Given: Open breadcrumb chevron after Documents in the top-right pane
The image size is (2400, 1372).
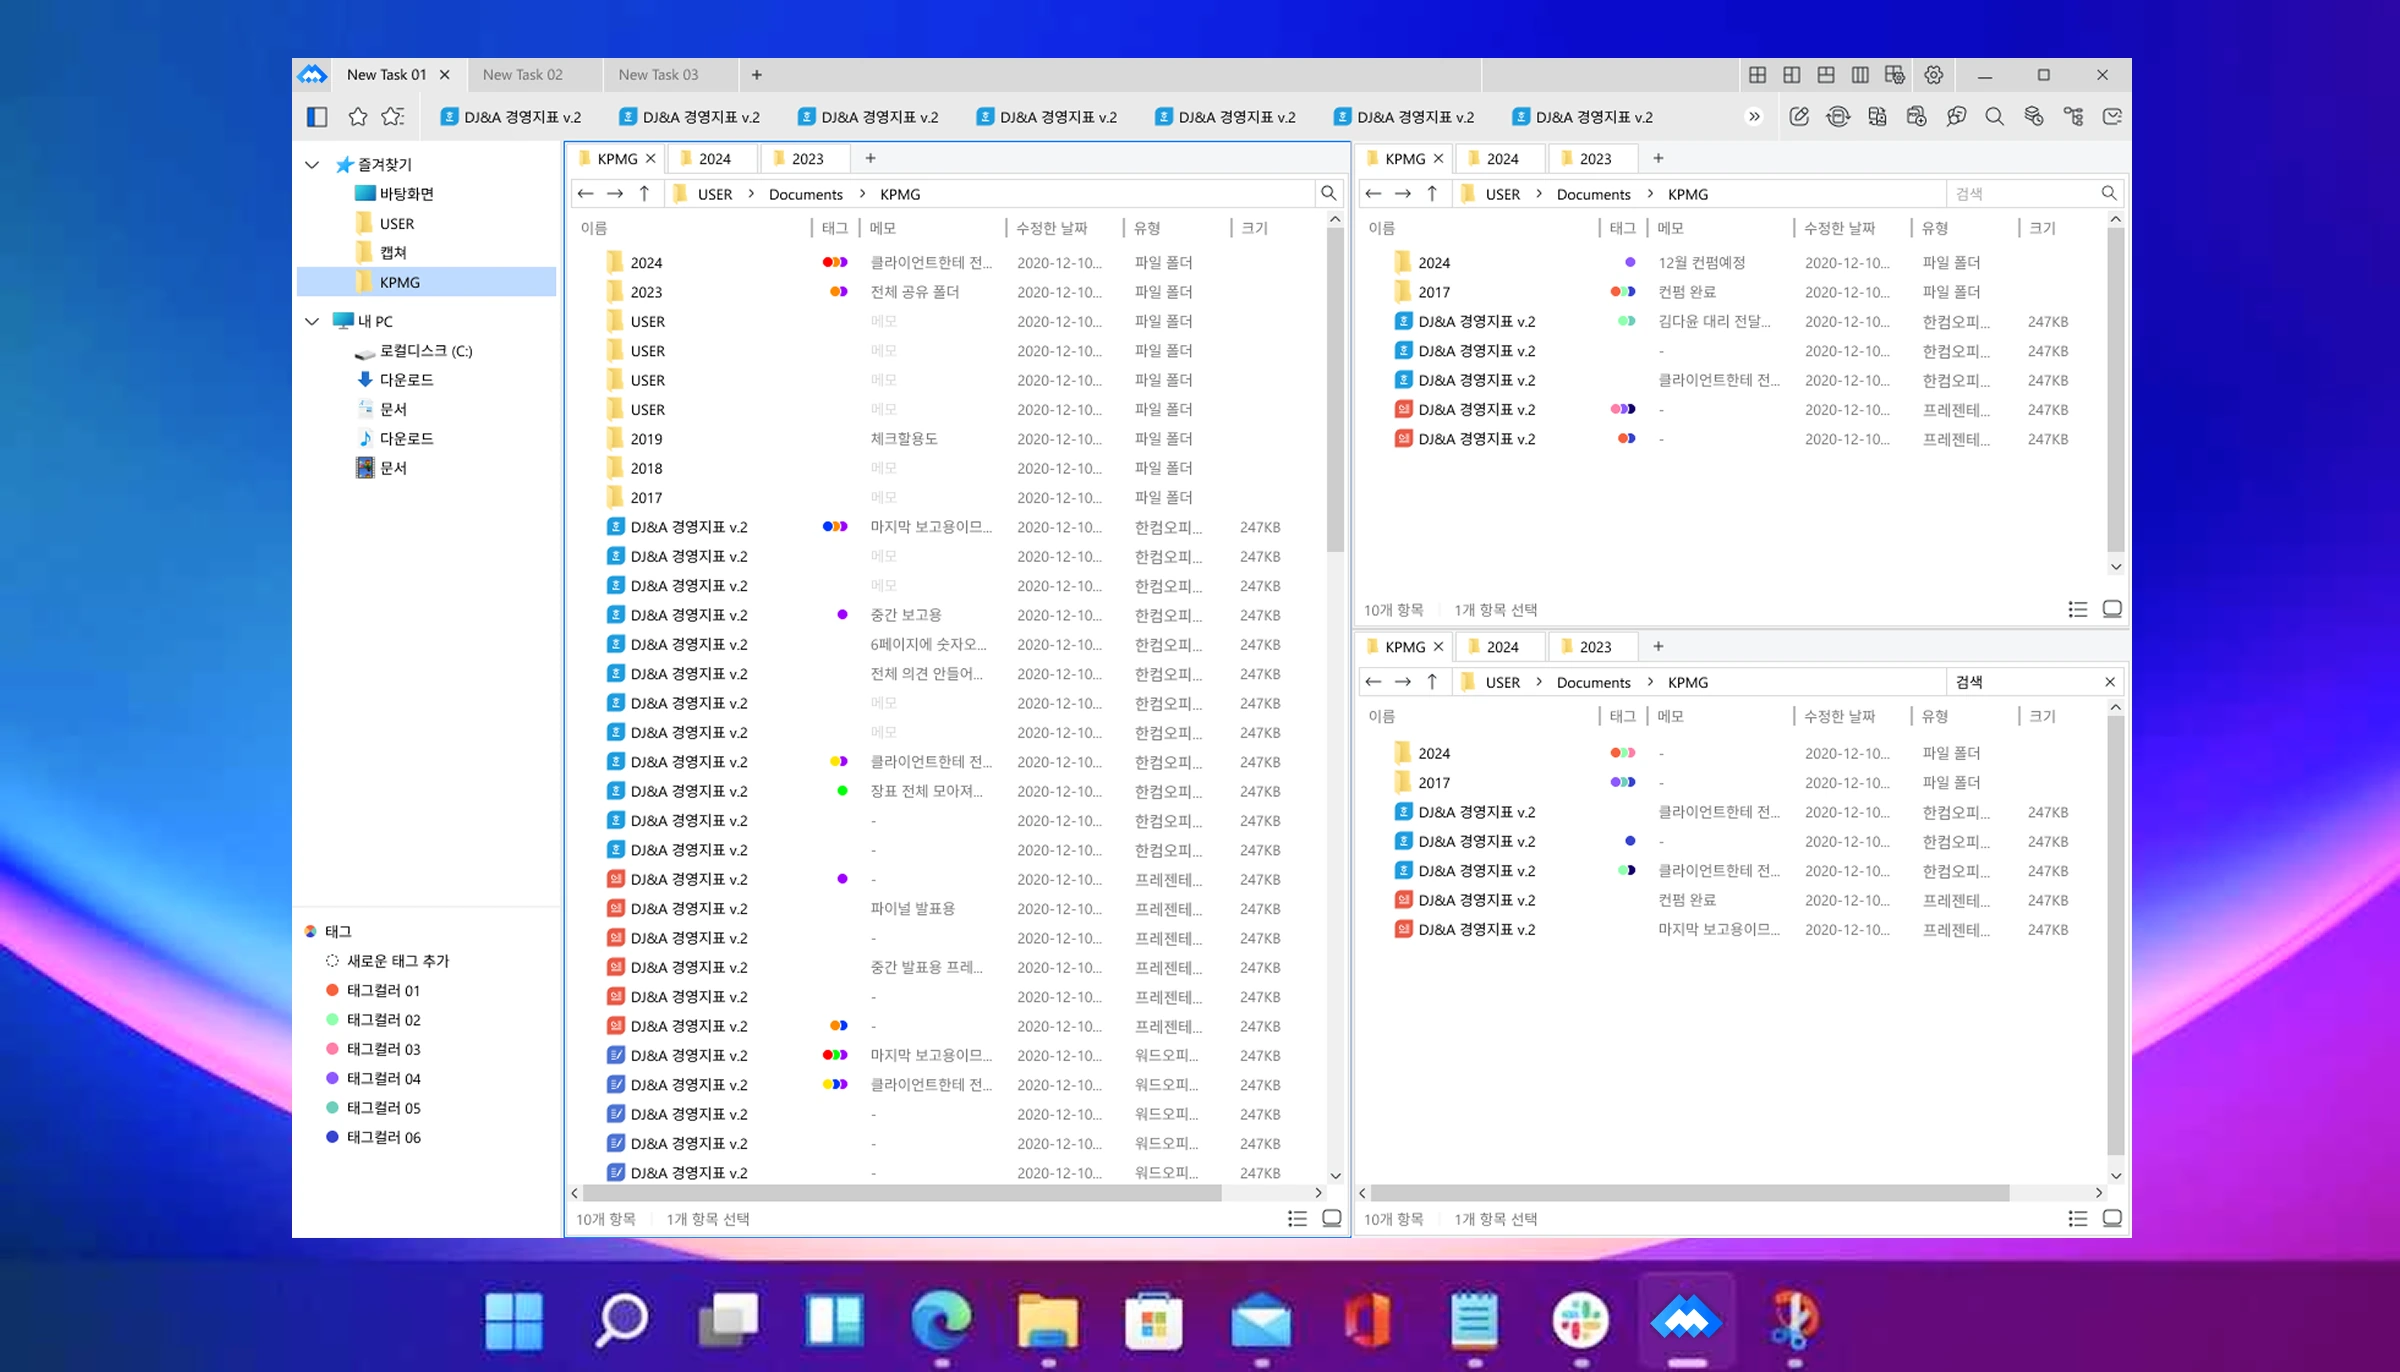Looking at the screenshot, I should coord(1649,194).
